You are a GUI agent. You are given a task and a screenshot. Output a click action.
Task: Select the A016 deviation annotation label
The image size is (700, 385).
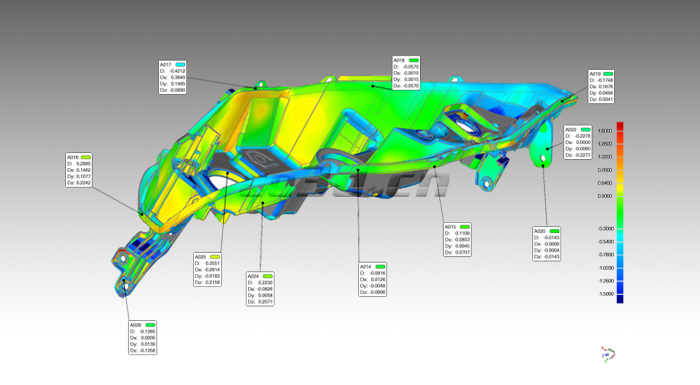coord(79,170)
